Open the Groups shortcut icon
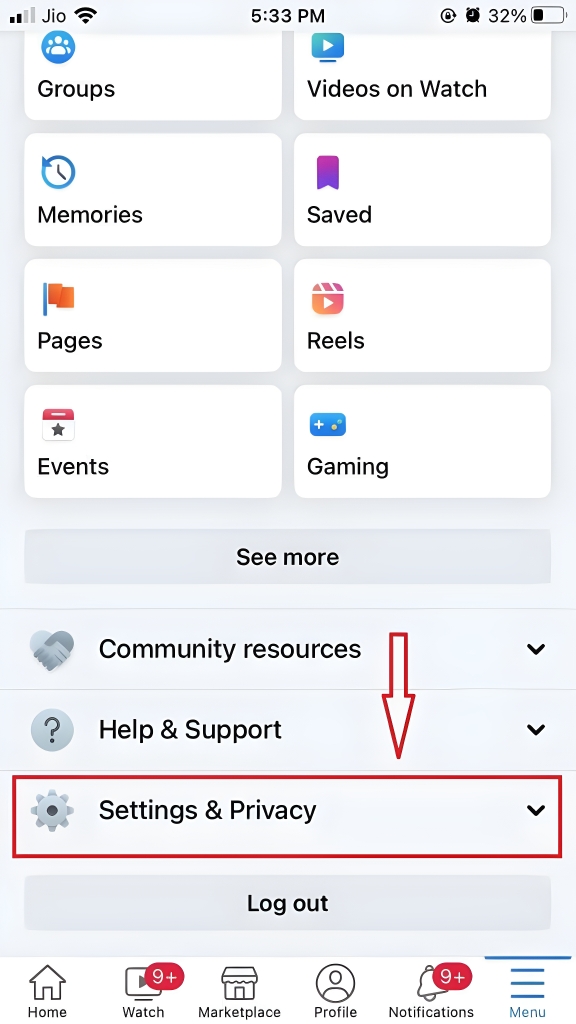 tap(58, 47)
